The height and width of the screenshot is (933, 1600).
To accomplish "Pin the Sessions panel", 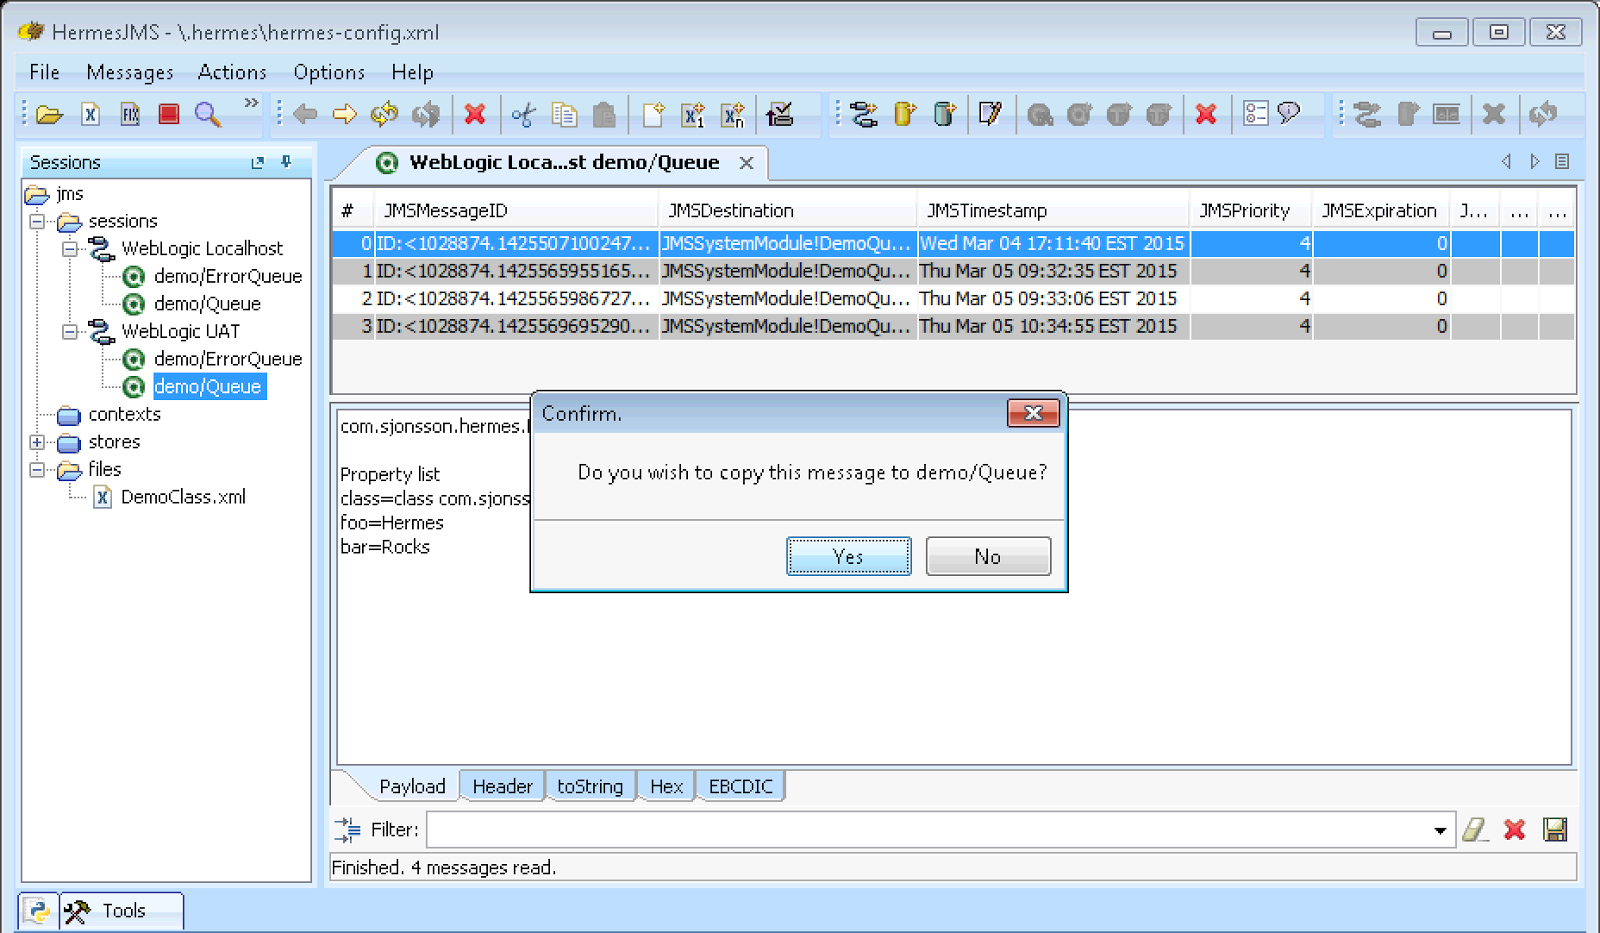I will 286,162.
